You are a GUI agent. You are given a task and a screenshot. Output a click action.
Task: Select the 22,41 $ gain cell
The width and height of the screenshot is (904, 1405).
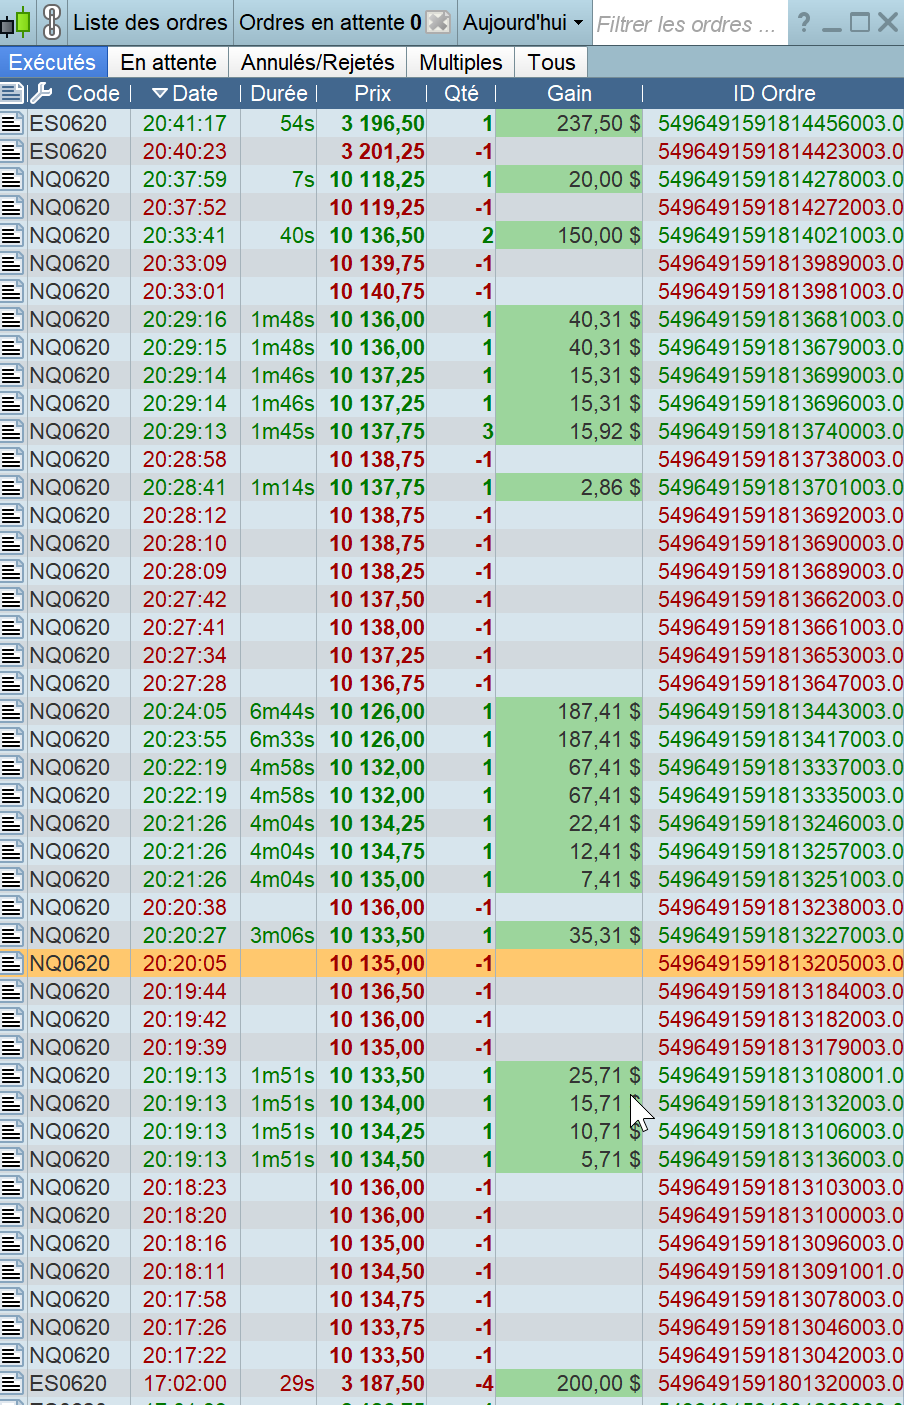[569, 824]
